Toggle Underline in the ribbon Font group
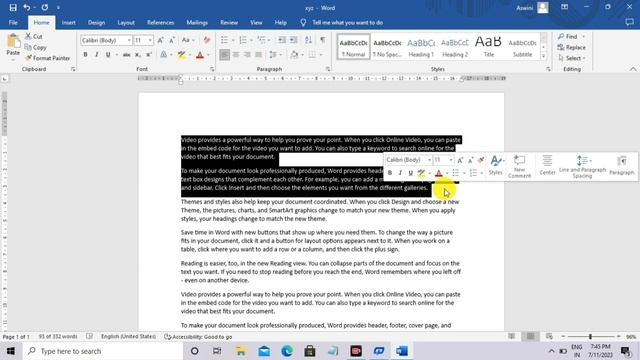 [108, 54]
